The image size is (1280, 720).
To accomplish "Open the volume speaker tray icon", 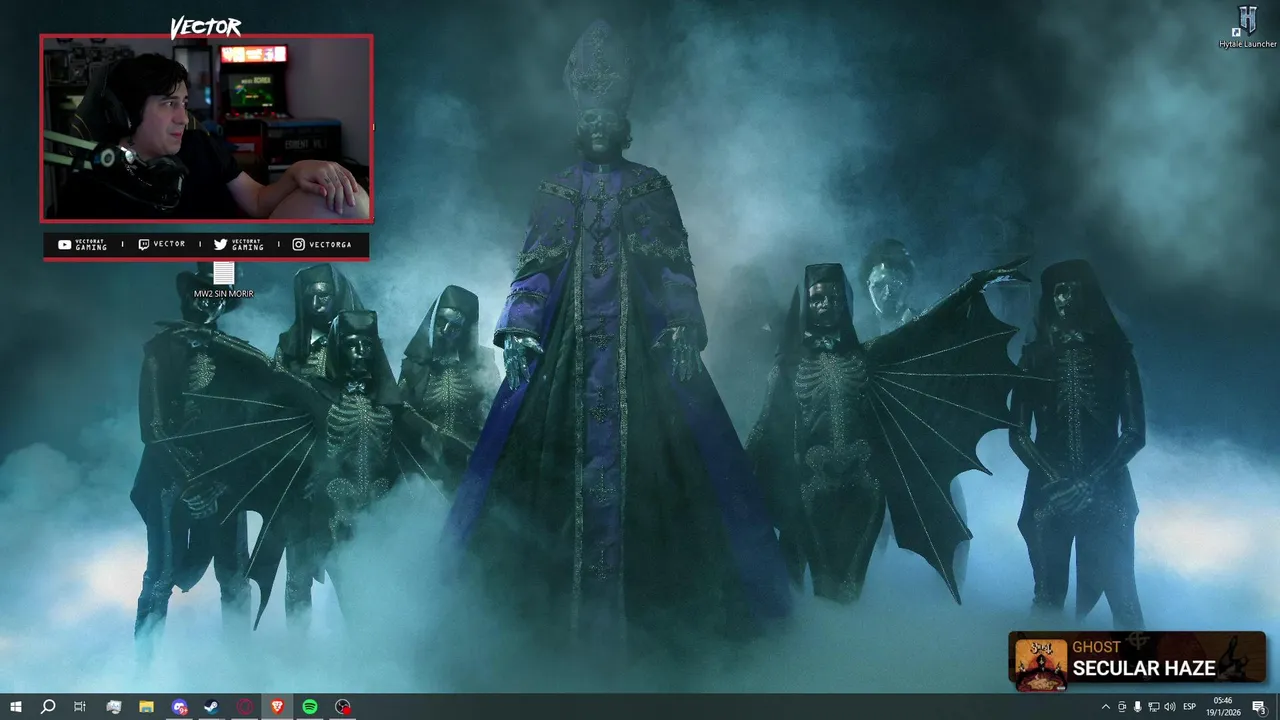I will point(1170,707).
